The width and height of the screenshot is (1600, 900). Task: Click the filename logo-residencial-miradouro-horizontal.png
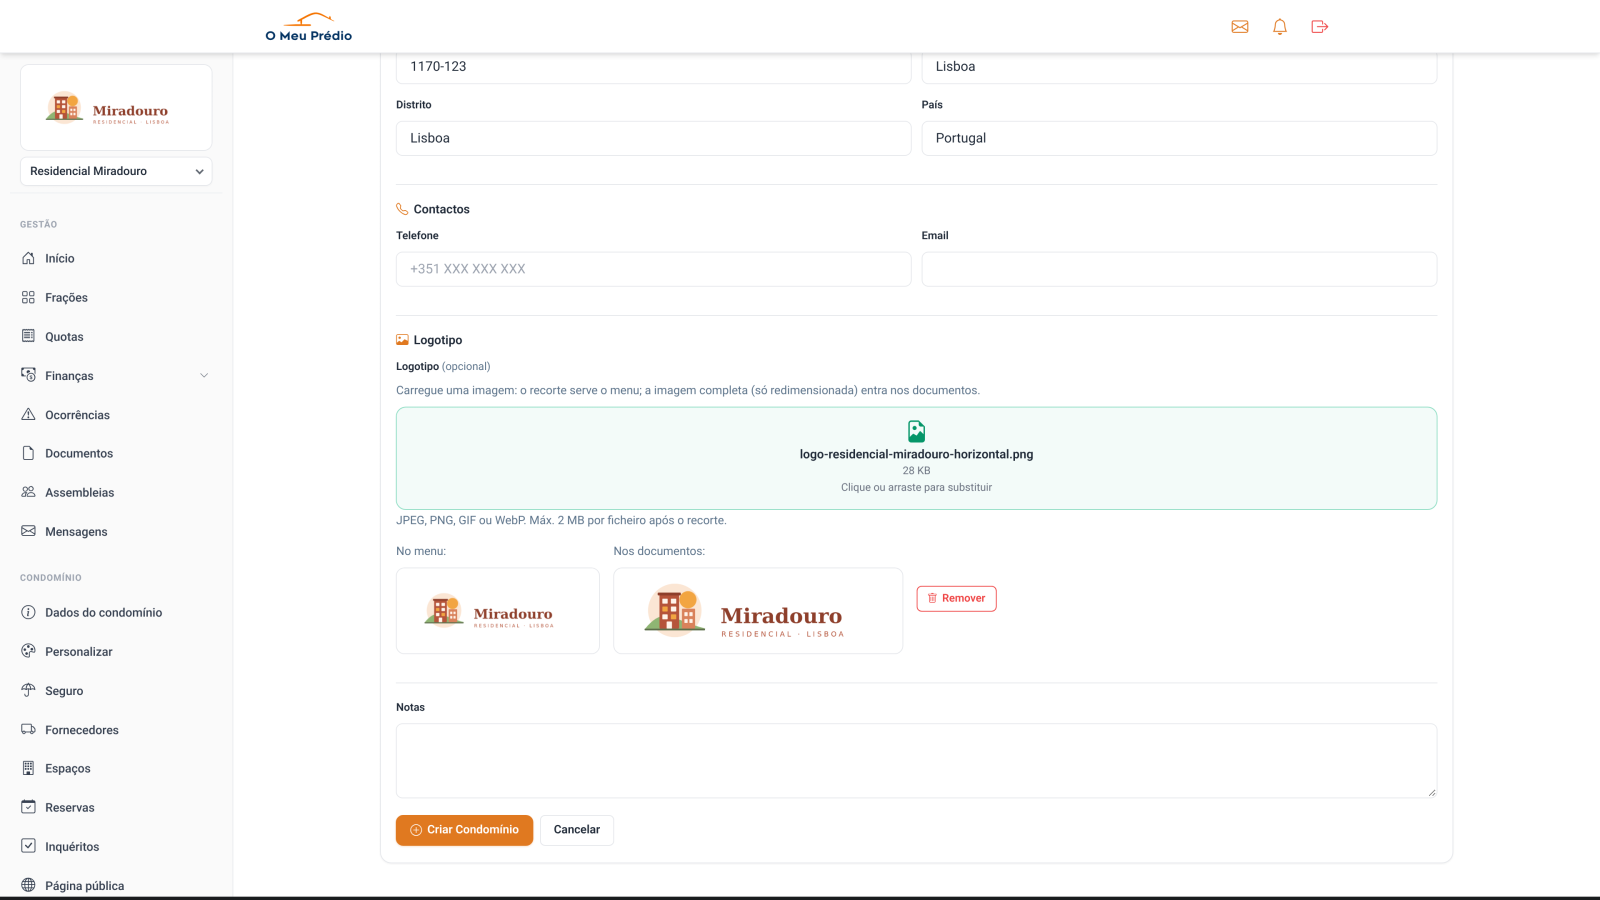click(916, 454)
